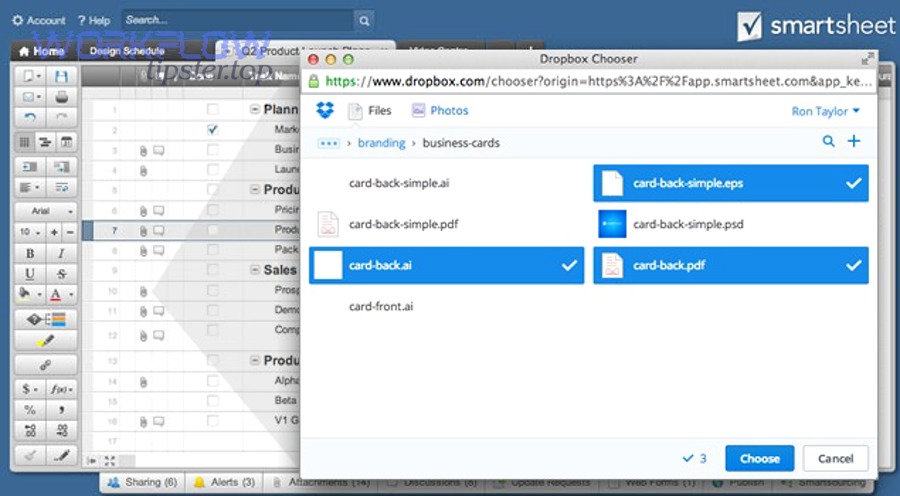Open the Account settings link
Image resolution: width=900 pixels, height=496 pixels.
(39, 21)
